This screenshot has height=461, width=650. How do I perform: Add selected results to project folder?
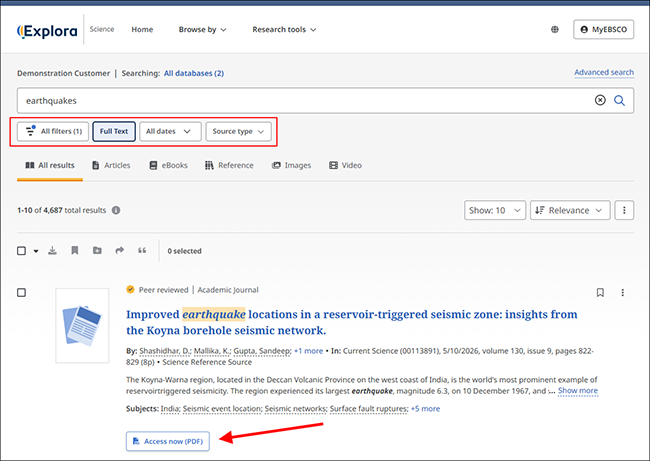point(97,250)
